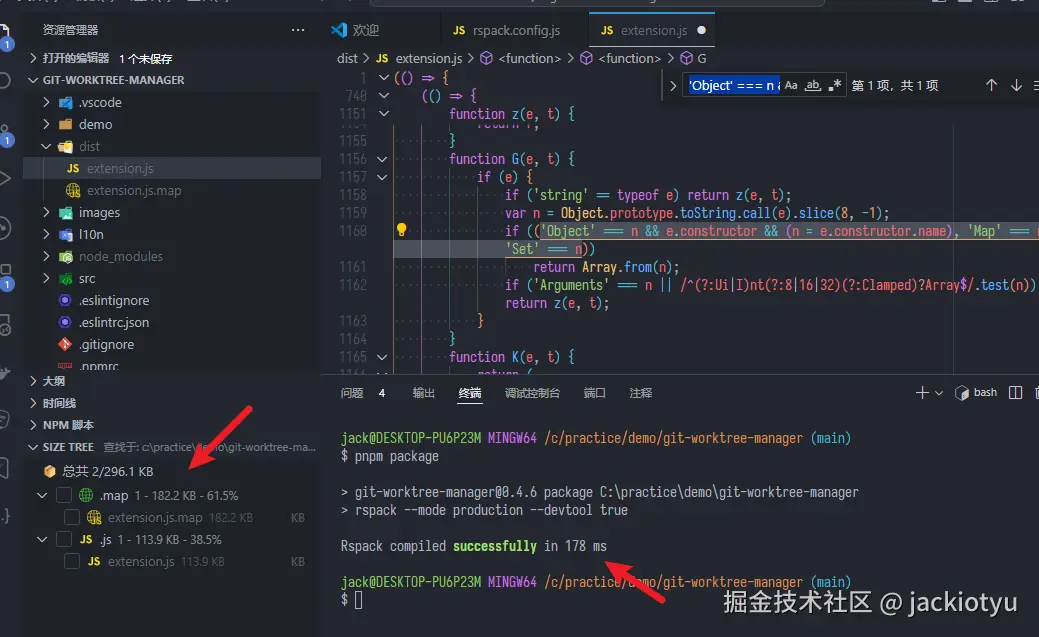Go to next match arrow
The height and width of the screenshot is (637, 1039).
[1016, 85]
